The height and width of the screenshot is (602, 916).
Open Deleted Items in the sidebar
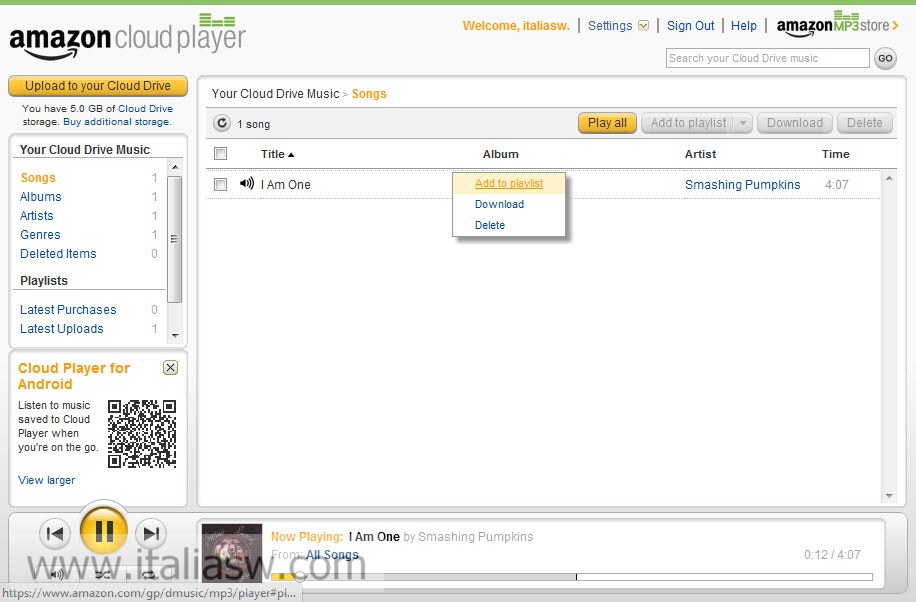[x=58, y=254]
